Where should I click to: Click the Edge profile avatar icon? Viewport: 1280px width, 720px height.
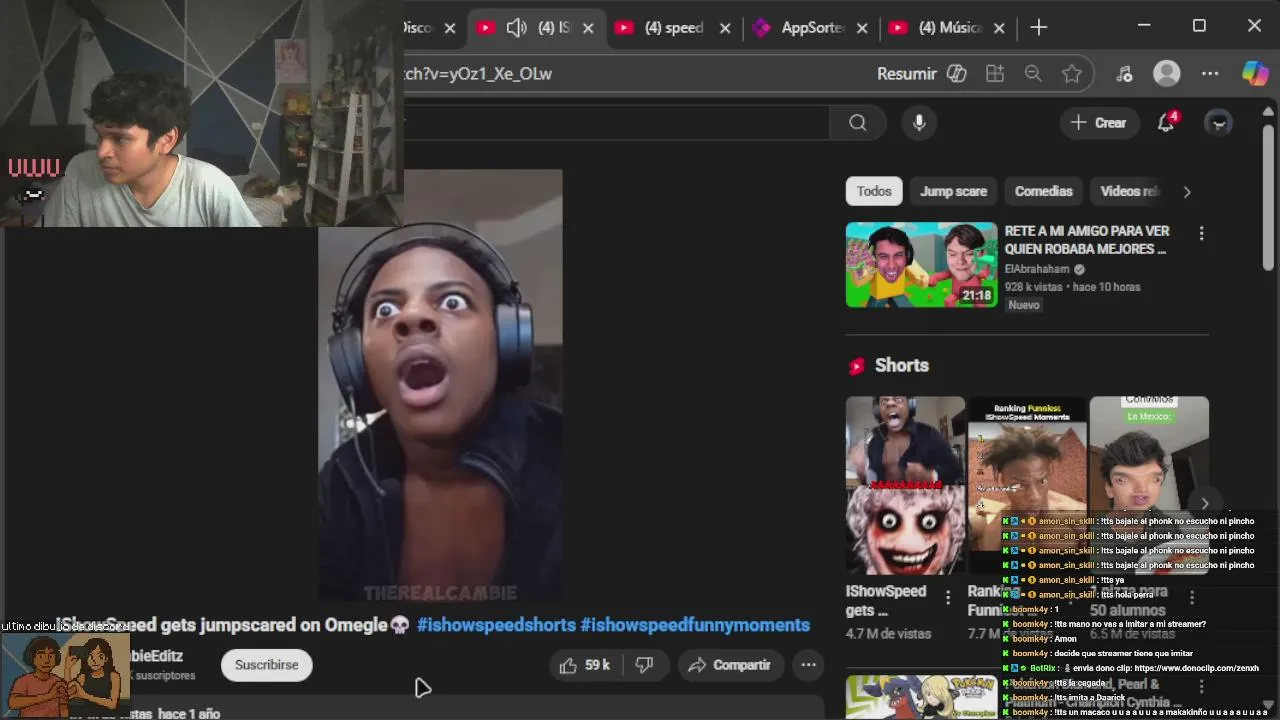pyautogui.click(x=1167, y=73)
